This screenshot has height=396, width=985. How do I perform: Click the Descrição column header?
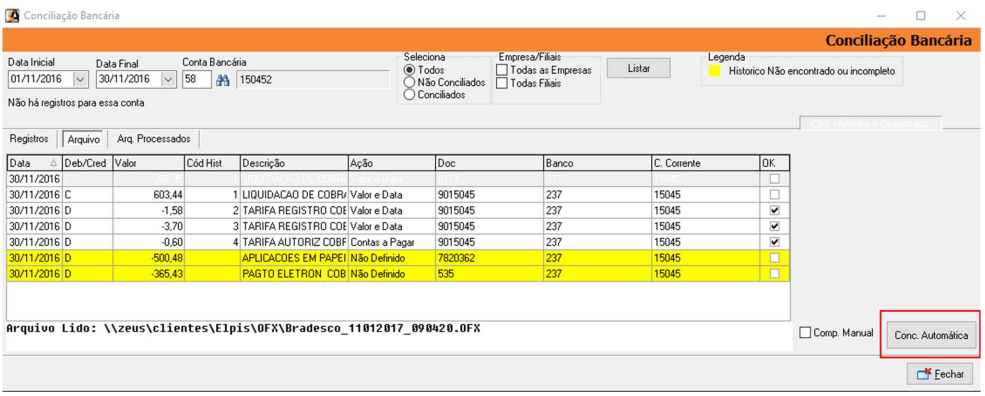[x=294, y=163]
